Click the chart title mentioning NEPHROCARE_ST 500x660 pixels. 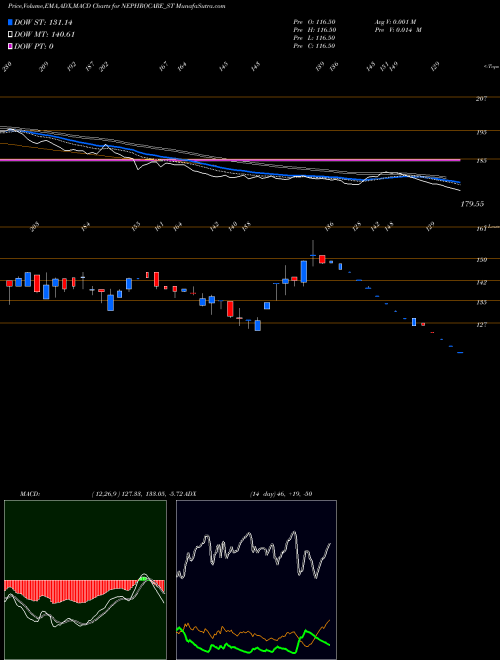tap(117, 6)
